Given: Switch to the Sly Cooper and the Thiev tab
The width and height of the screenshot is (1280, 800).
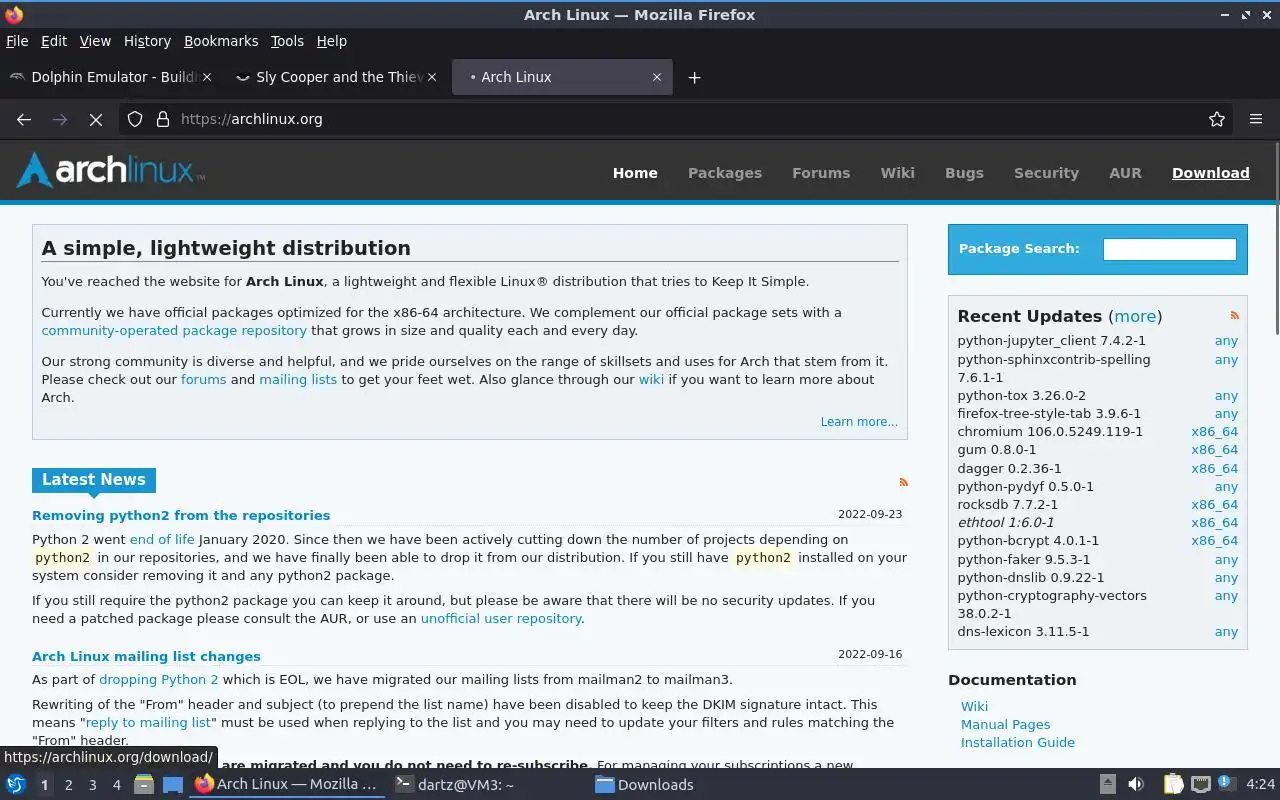Looking at the screenshot, I should coord(335,77).
